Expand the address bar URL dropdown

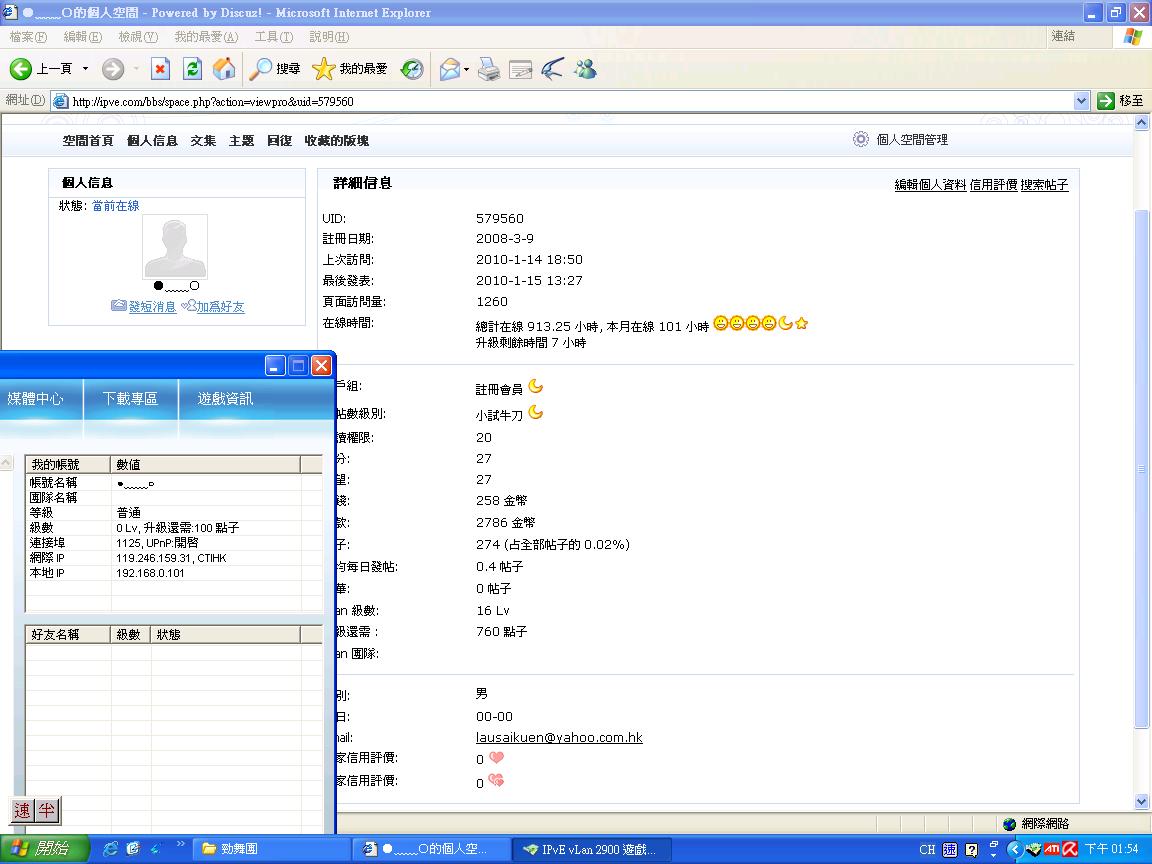coord(1080,101)
